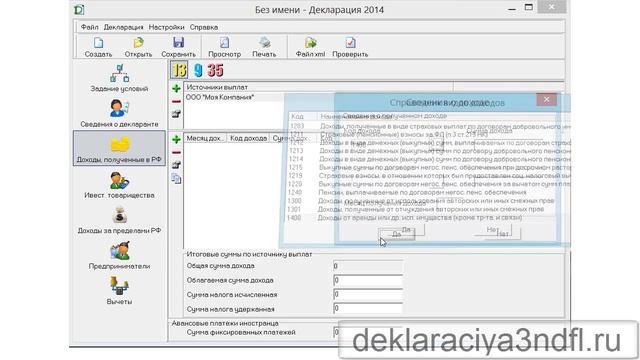Open the Декларация menu
This screenshot has height=360, width=640.
click(123, 27)
